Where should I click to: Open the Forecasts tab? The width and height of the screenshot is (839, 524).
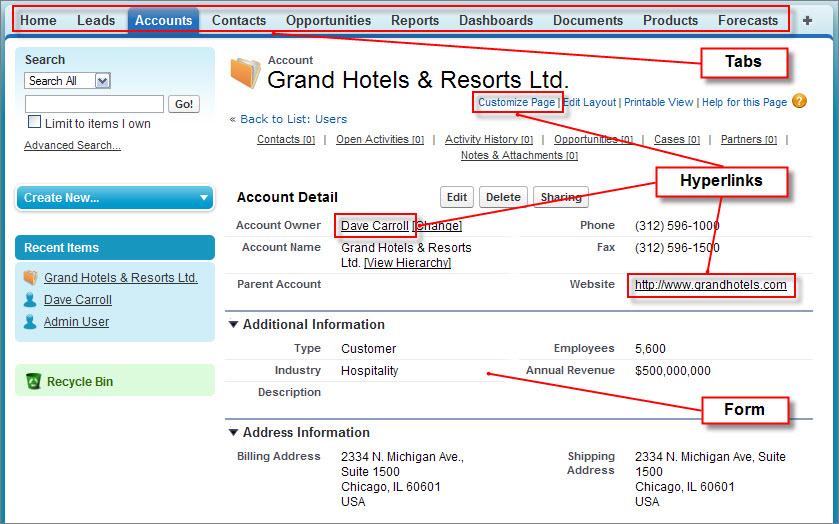(x=748, y=20)
